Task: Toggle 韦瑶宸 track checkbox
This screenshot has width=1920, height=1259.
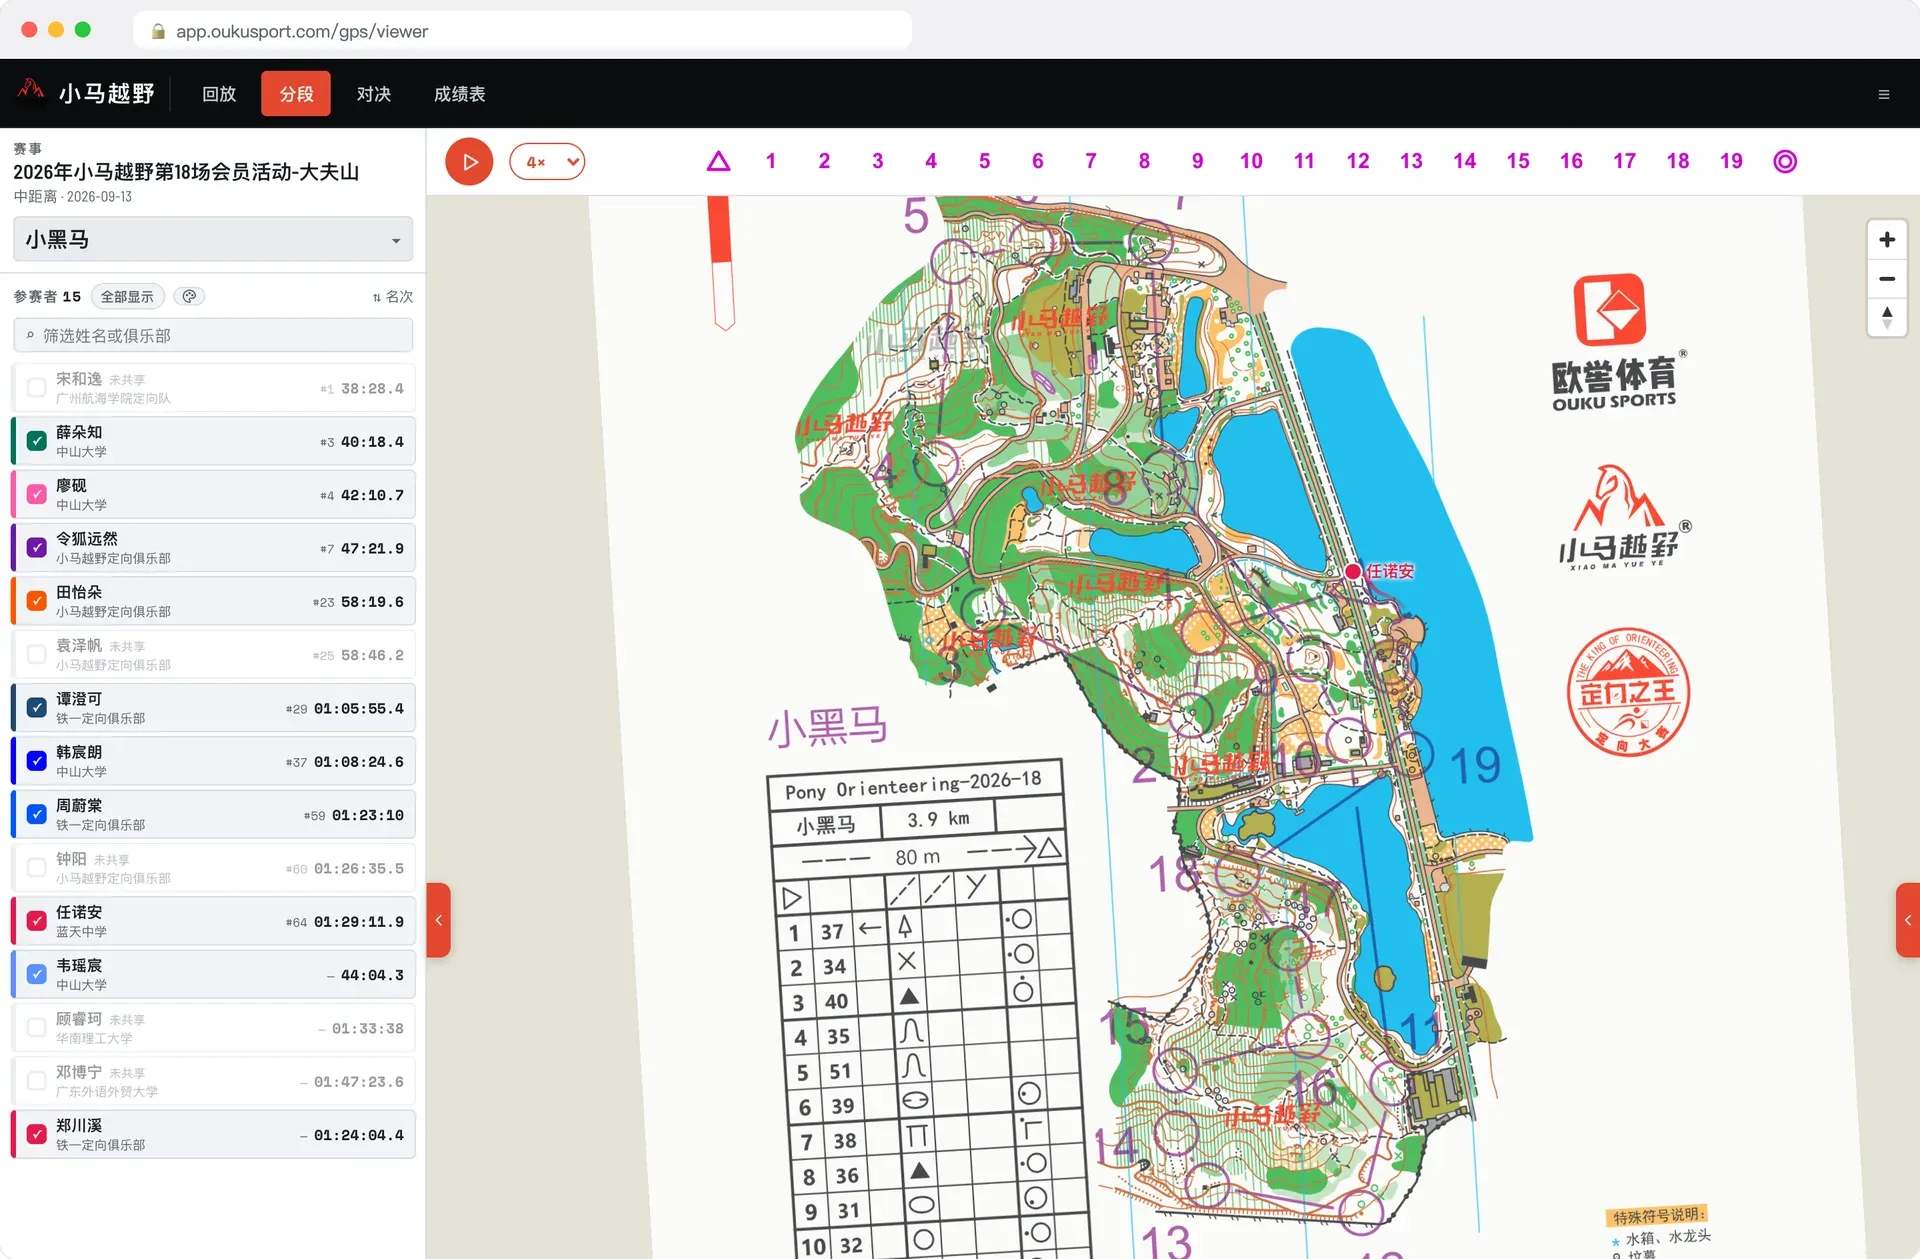Action: [x=37, y=975]
